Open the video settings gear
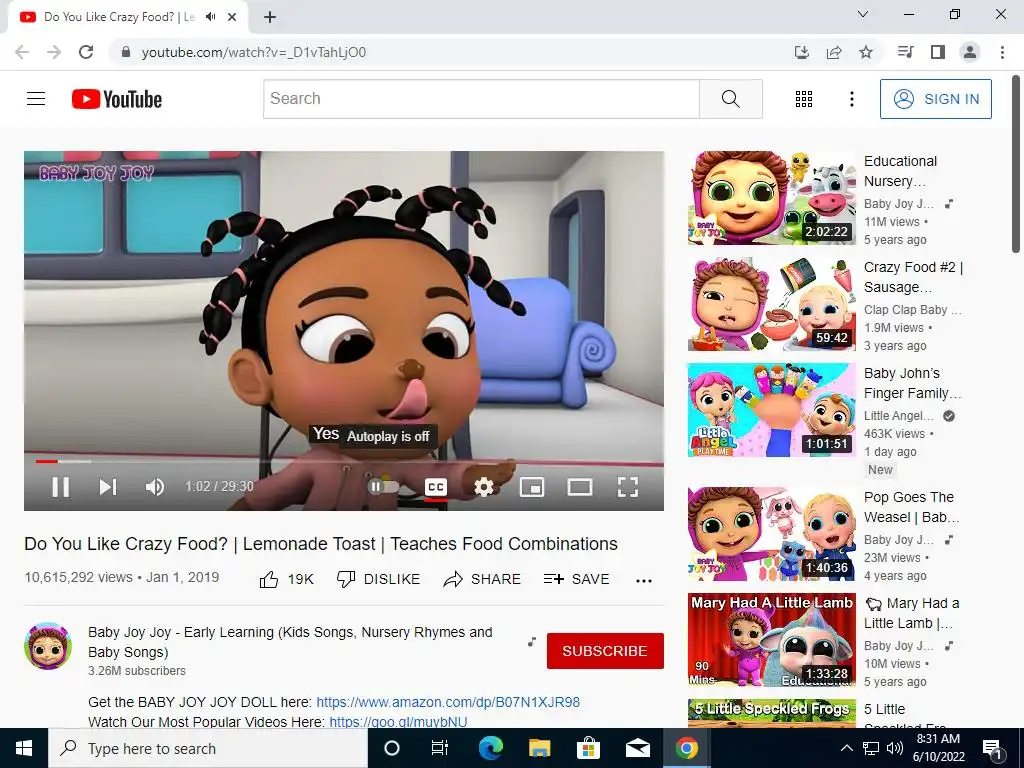1024x768 pixels. [483, 487]
